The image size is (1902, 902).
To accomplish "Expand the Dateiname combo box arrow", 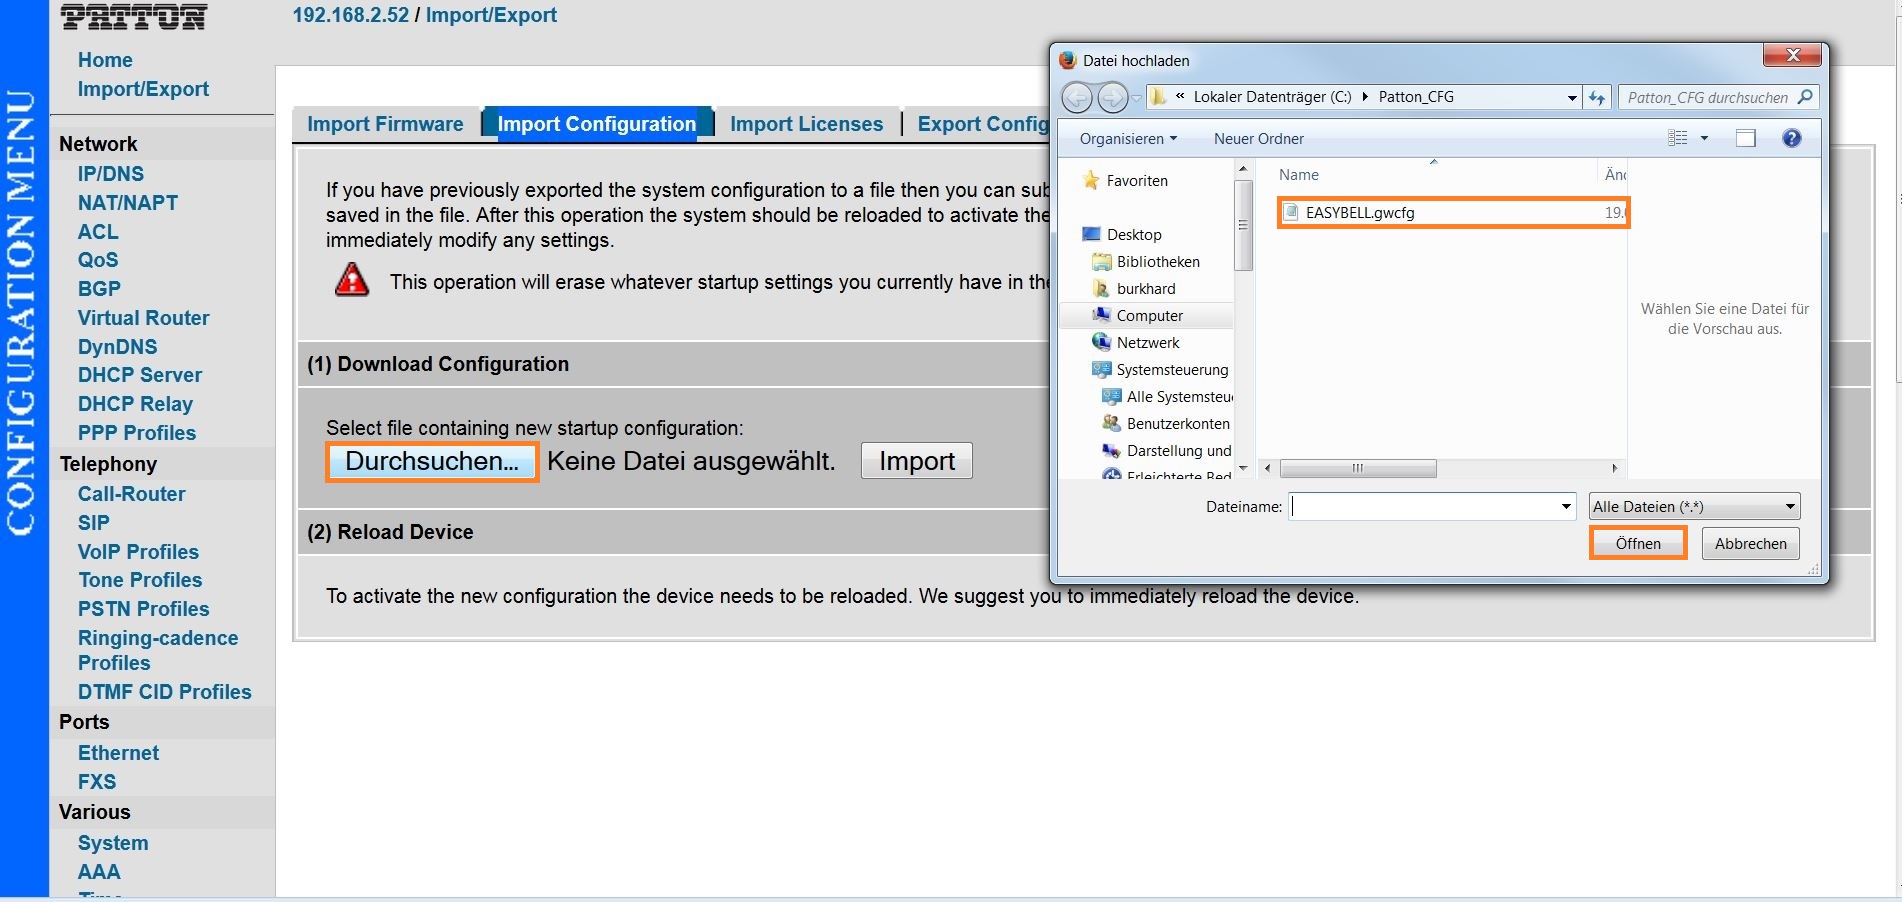I will point(1565,506).
